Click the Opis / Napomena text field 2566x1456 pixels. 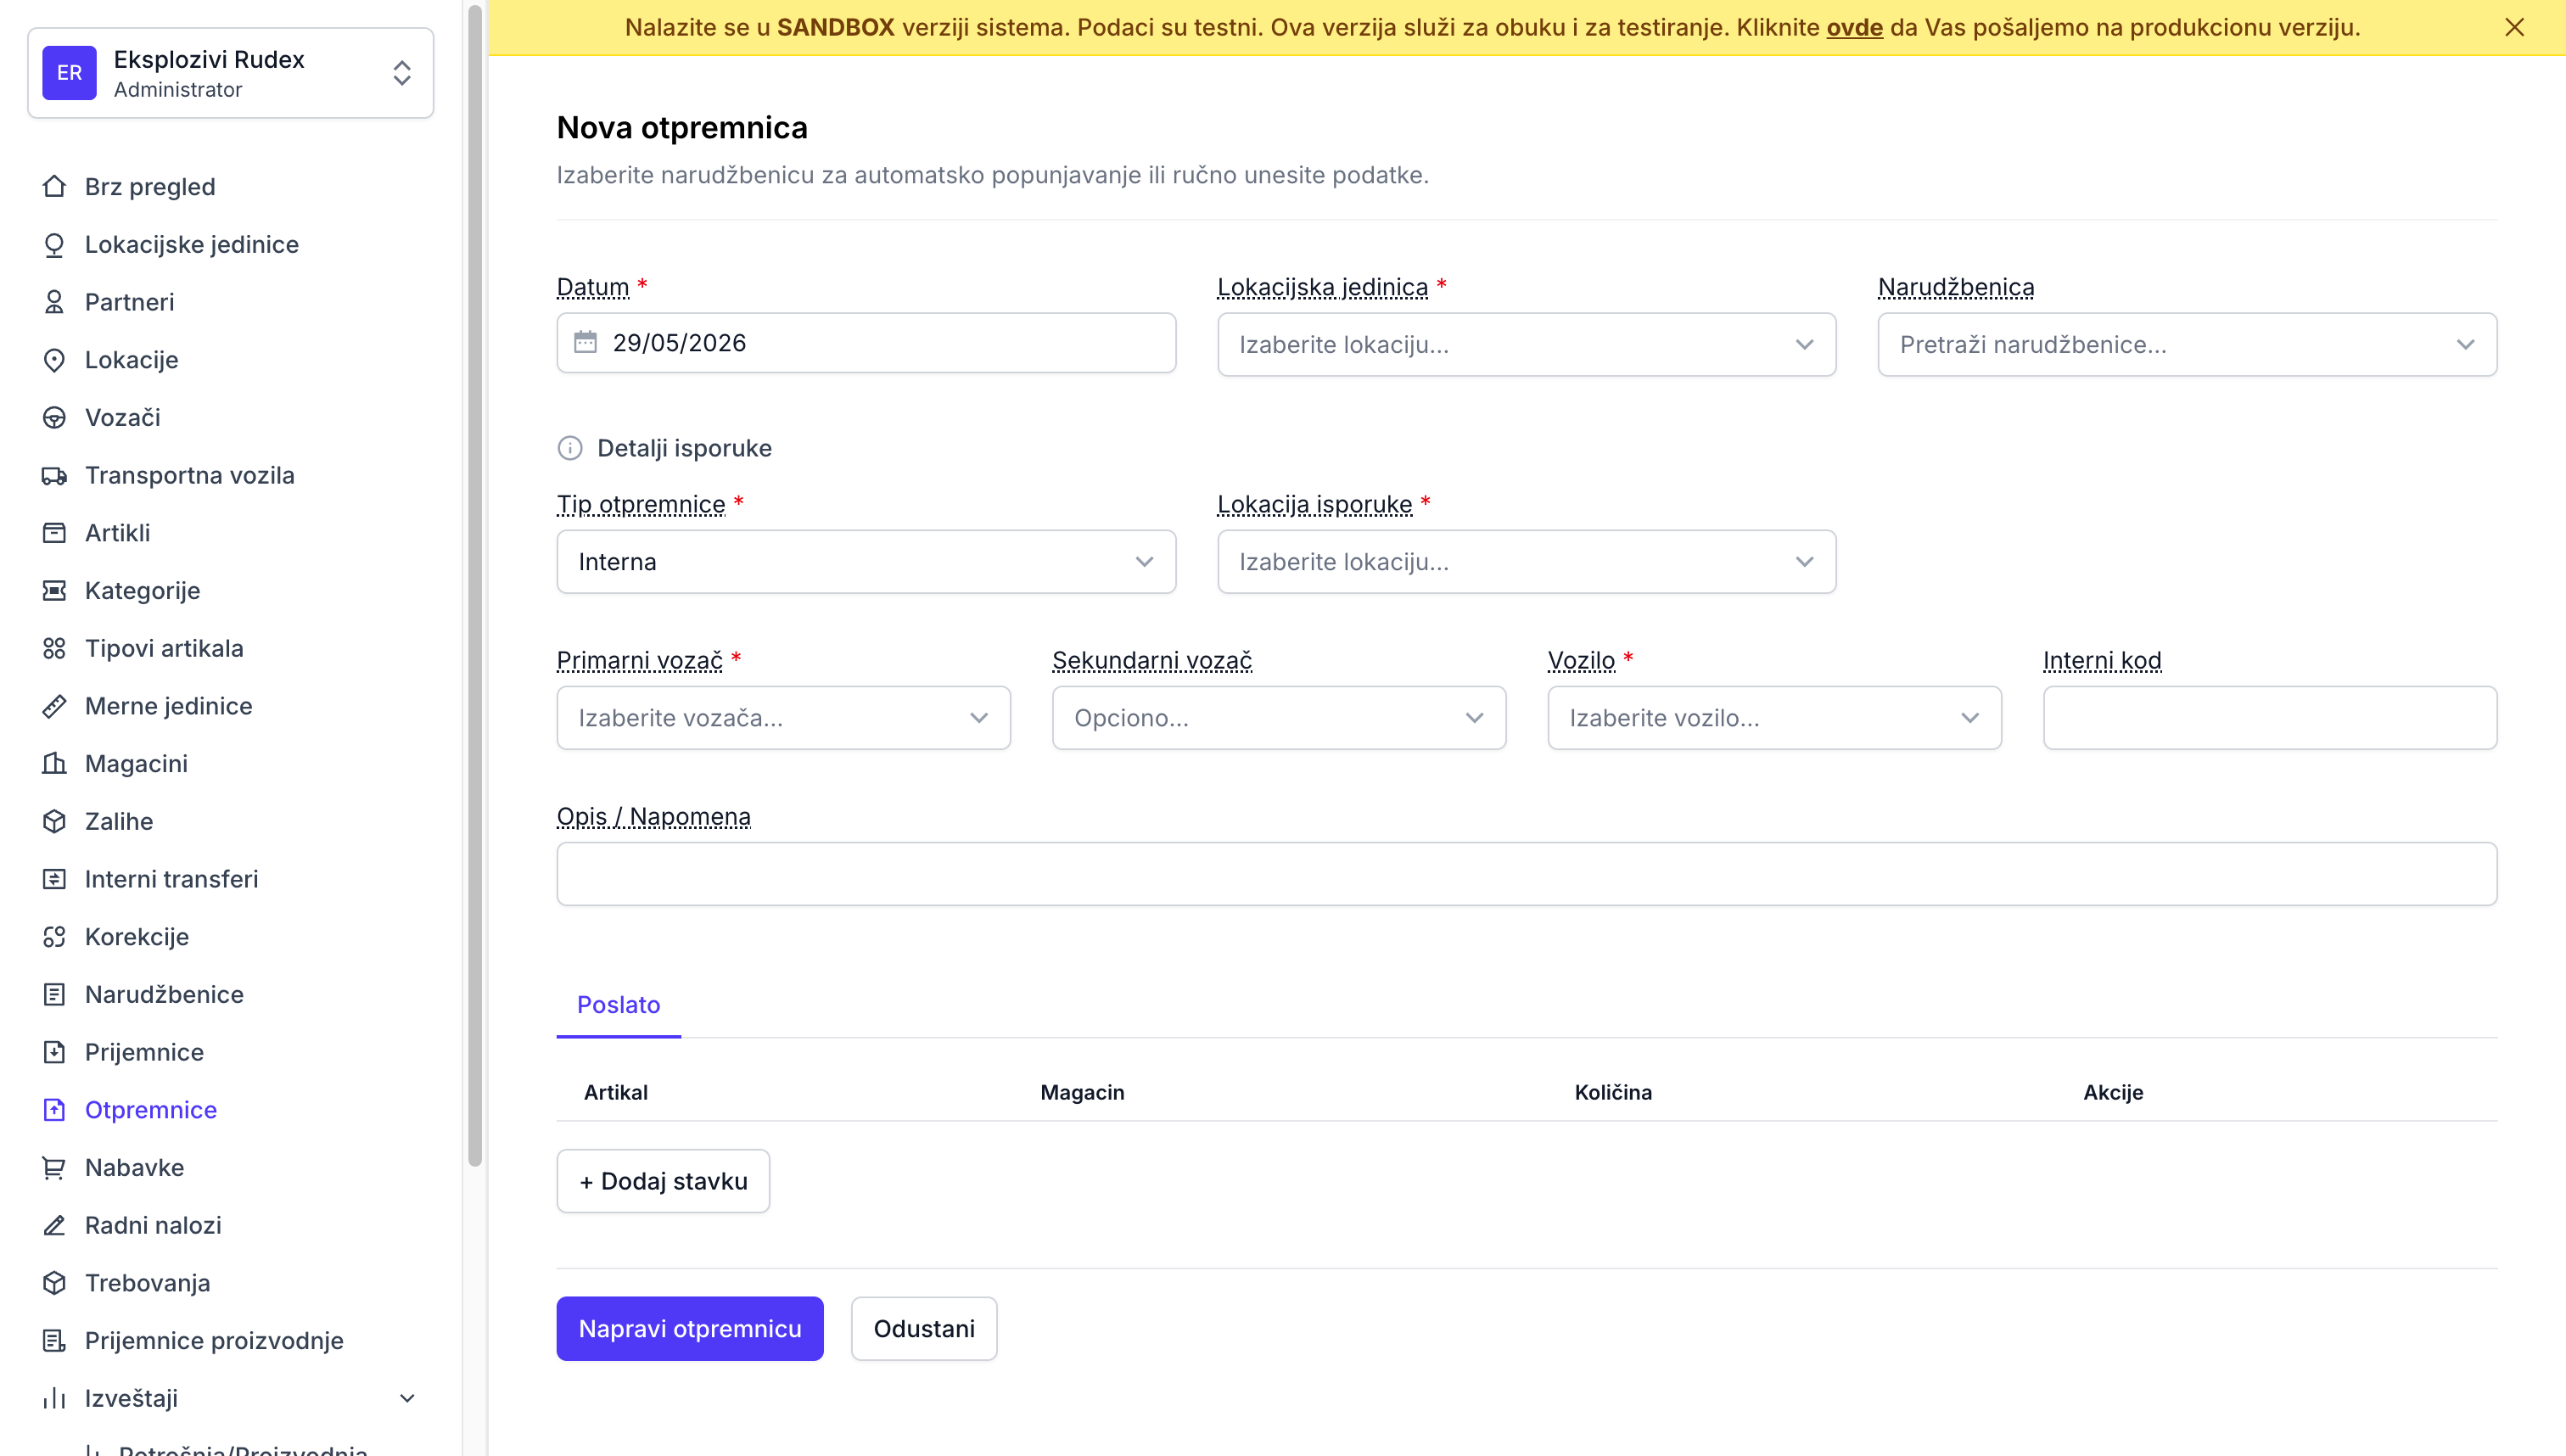coord(1526,874)
